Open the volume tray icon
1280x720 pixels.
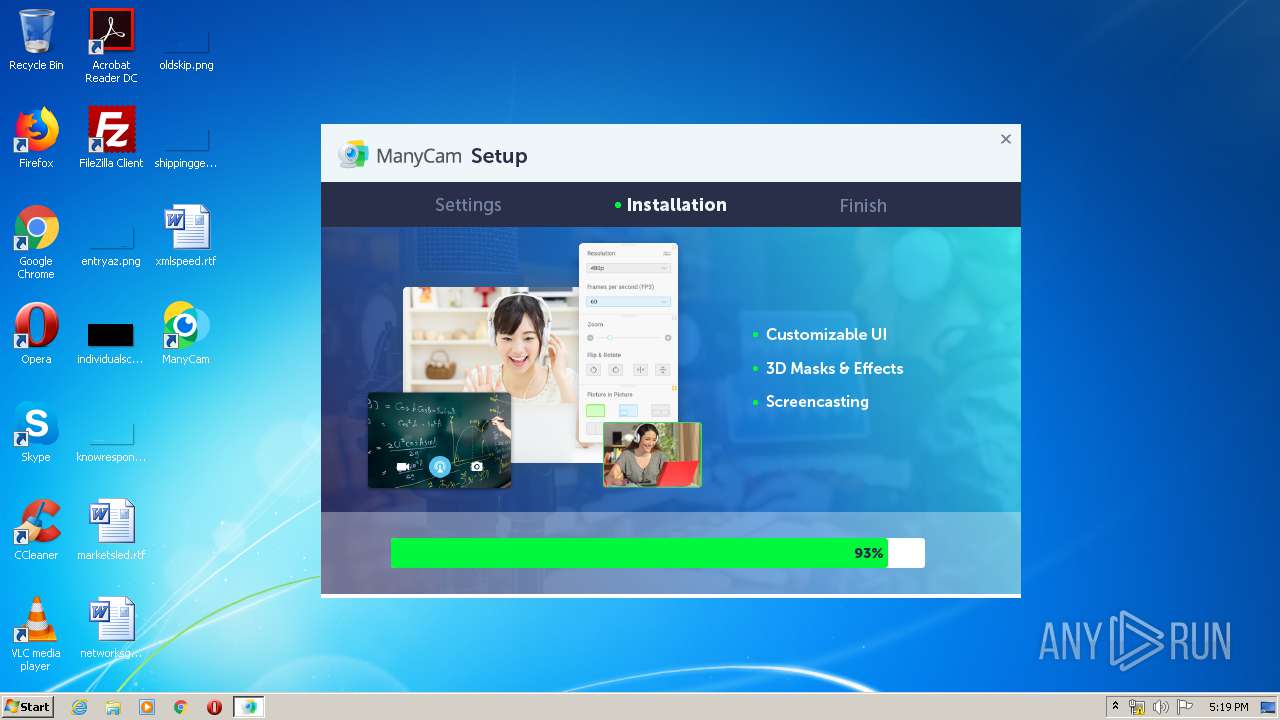[1161, 707]
